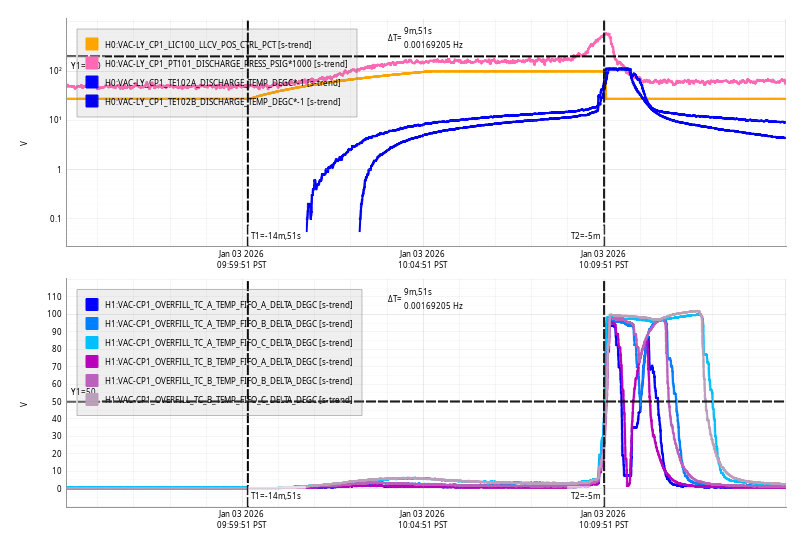The image size is (804, 551).
Task: Click the blue TE102B_DISCHARGE_TEMP legend swatch
Action: coord(92,101)
